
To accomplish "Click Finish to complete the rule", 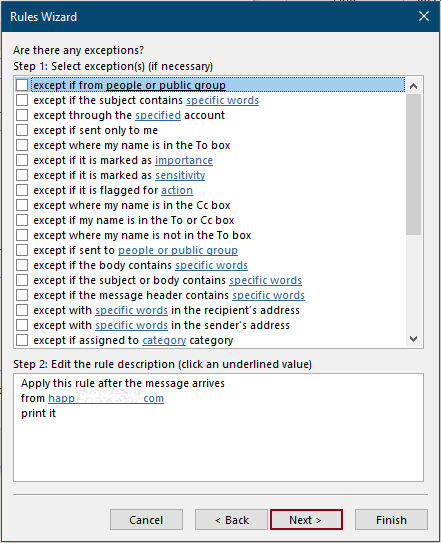I will (x=391, y=519).
